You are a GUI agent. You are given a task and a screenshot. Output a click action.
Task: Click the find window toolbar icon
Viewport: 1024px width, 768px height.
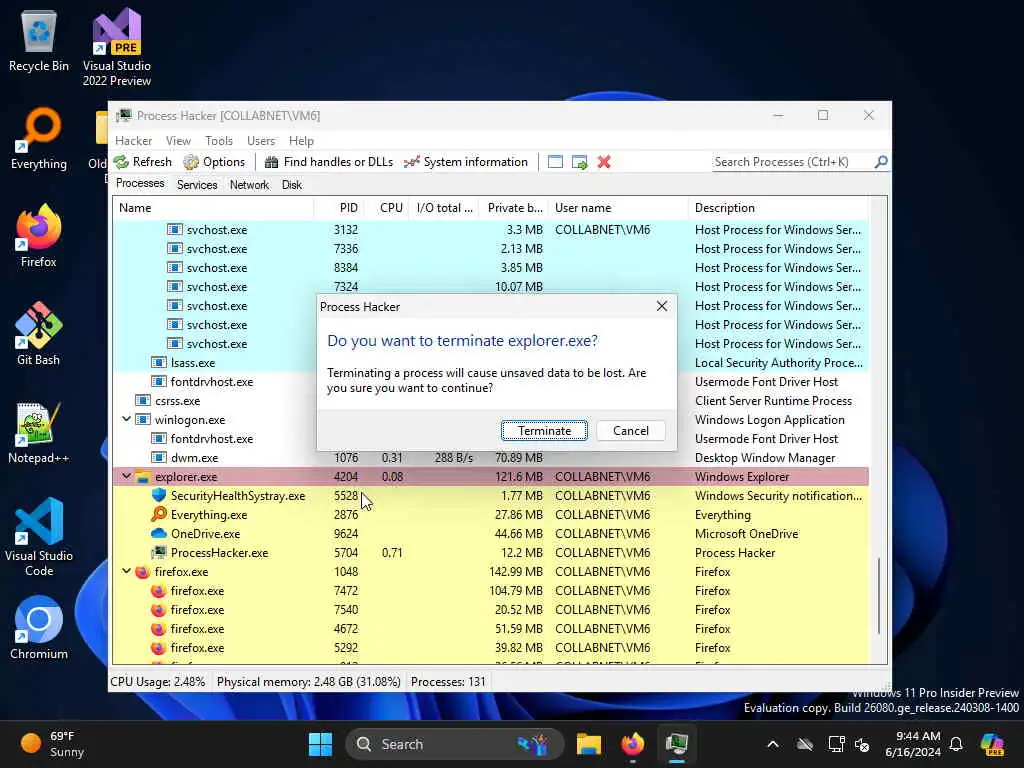pyautogui.click(x=555, y=162)
